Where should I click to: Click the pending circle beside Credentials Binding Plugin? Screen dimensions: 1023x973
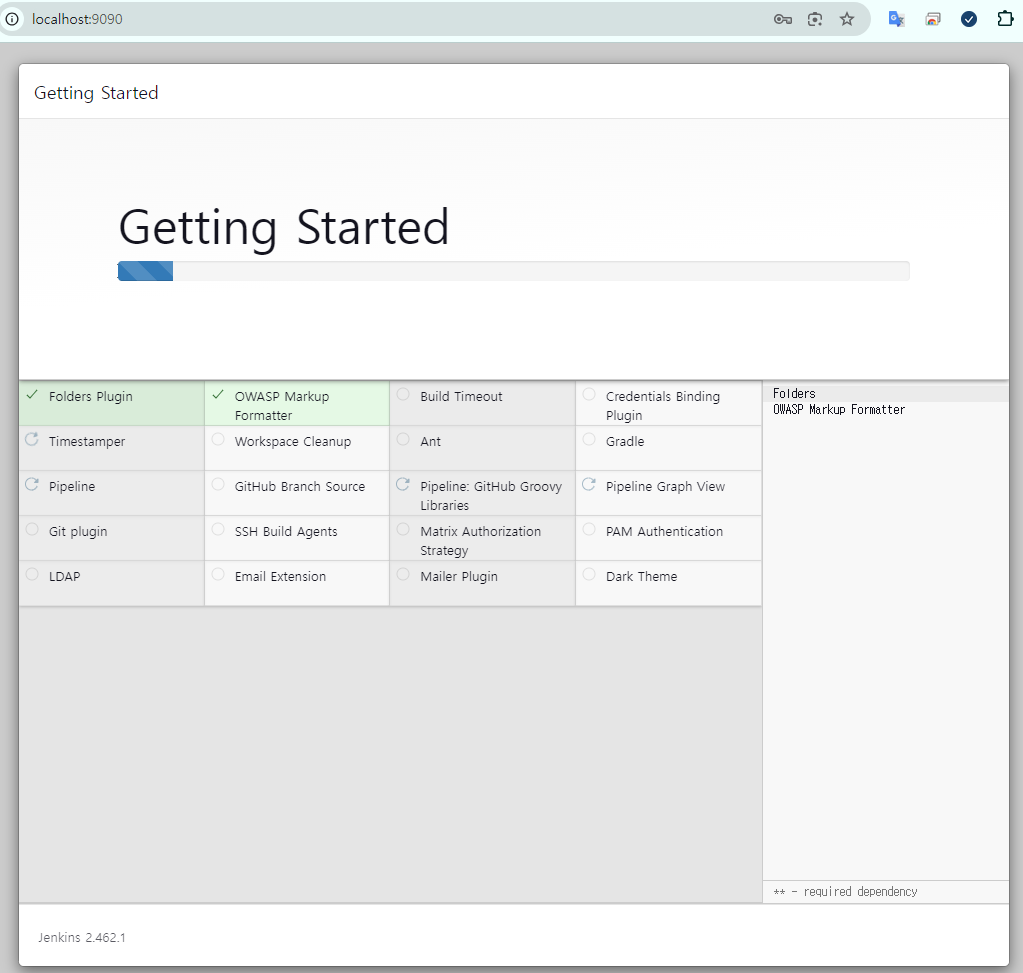589,395
